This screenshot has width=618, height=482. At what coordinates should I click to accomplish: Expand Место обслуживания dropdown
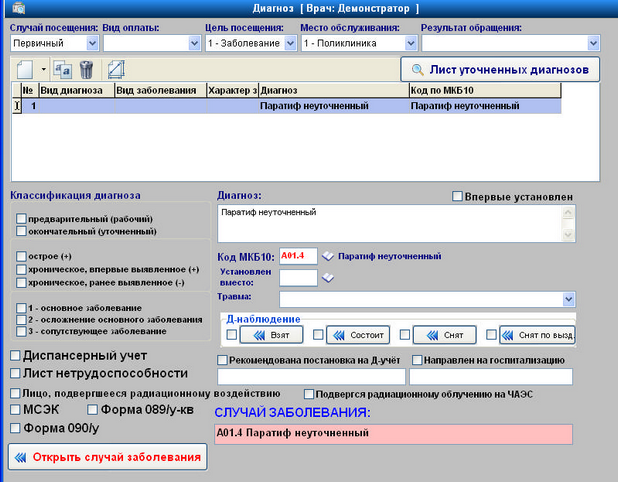pos(411,43)
